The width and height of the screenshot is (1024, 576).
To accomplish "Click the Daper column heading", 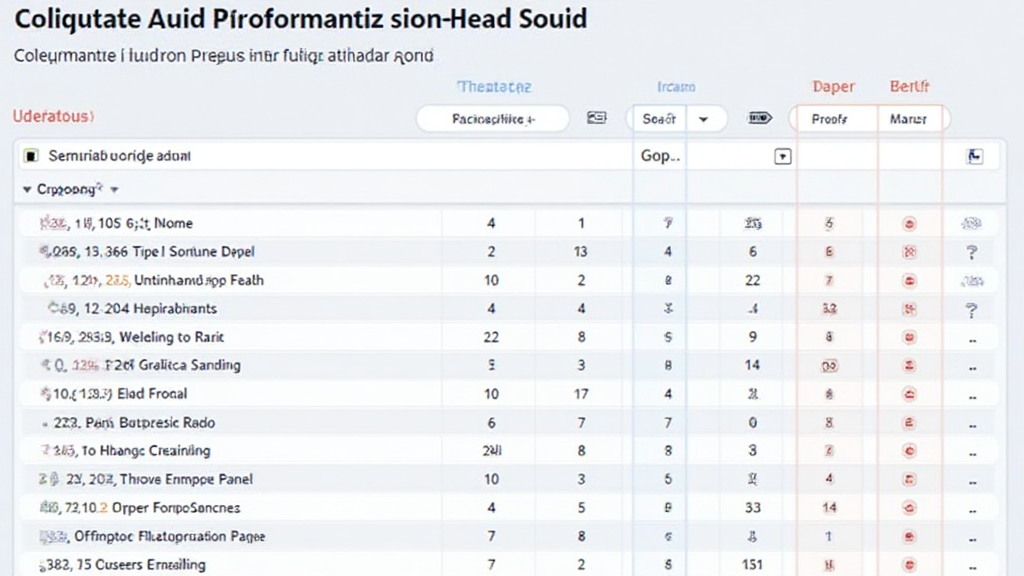I will pos(833,87).
